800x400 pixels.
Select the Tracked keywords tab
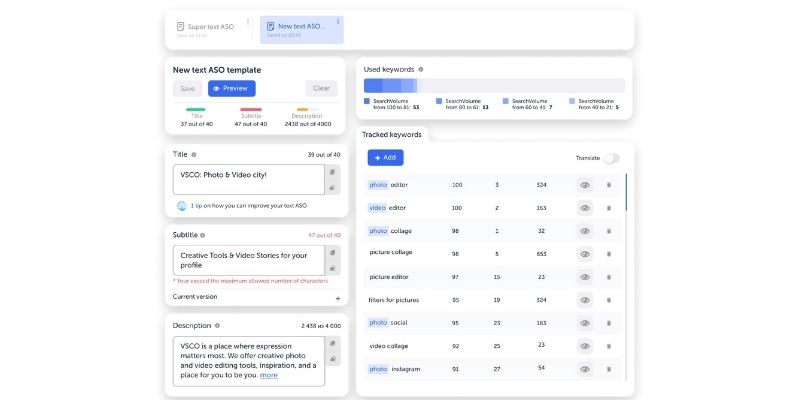click(391, 134)
